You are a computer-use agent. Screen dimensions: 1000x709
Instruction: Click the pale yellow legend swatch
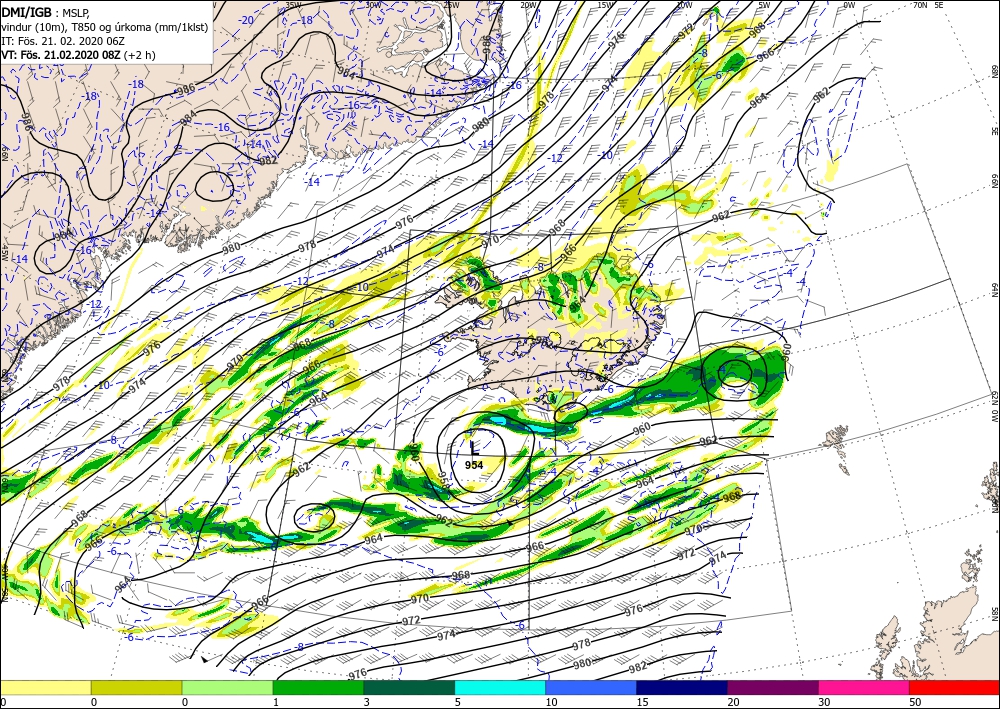(45, 687)
